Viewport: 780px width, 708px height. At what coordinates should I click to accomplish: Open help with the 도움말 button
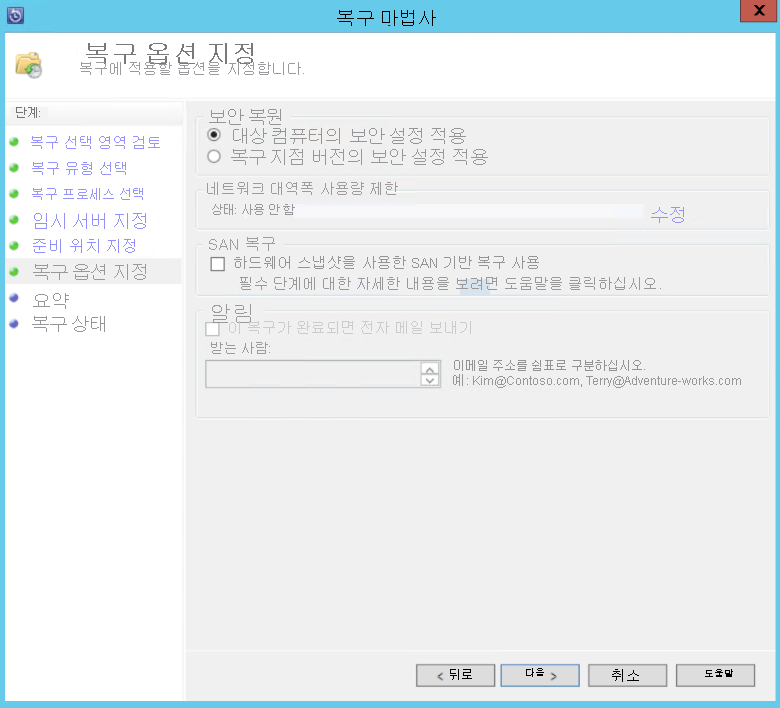click(x=715, y=675)
